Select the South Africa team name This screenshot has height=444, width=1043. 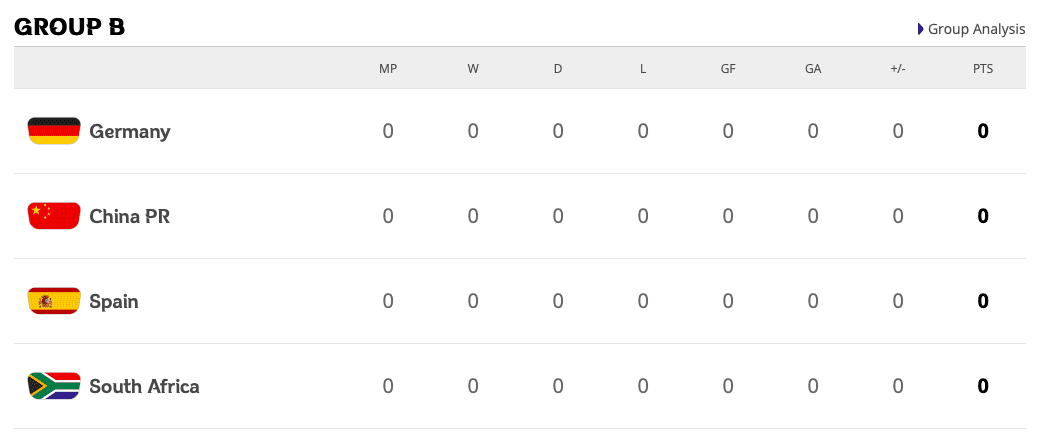click(x=144, y=386)
